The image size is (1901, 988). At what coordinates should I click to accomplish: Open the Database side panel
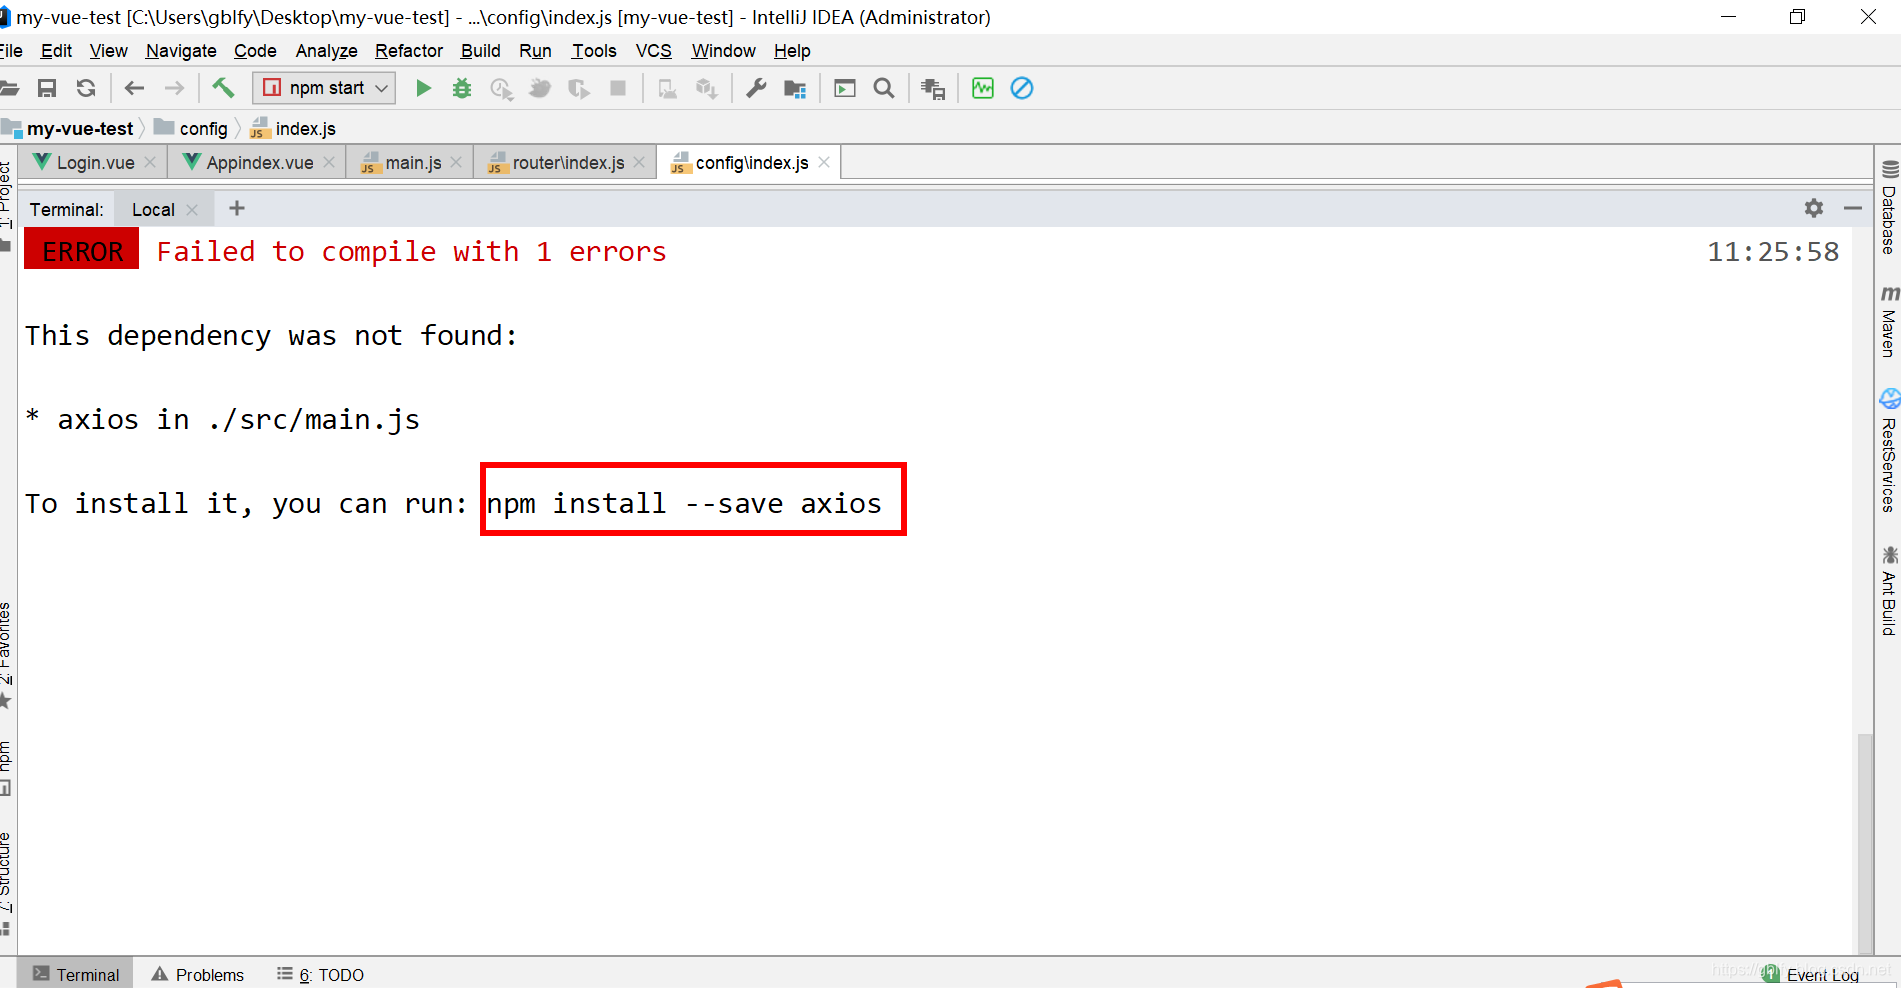tap(1889, 207)
